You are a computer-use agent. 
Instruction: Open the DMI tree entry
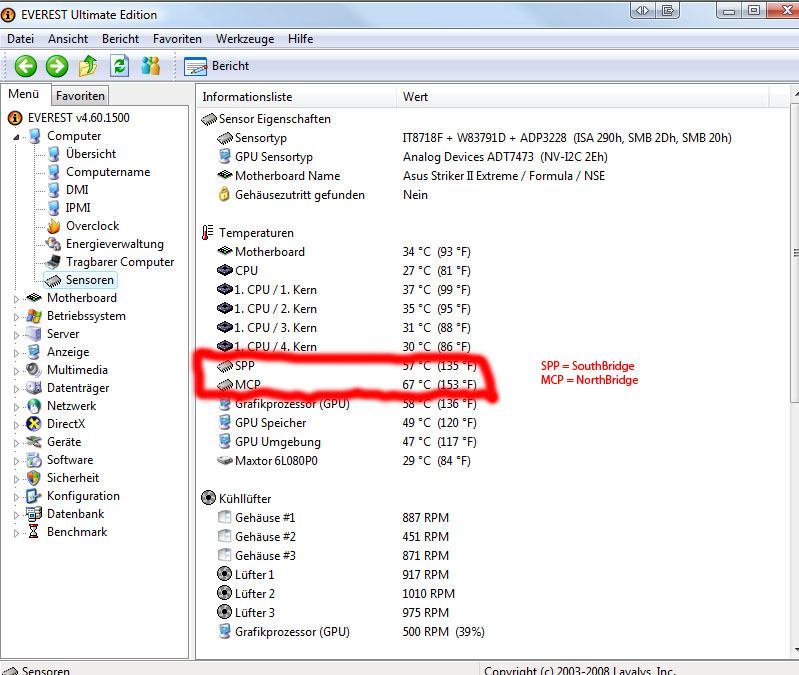[x=77, y=190]
